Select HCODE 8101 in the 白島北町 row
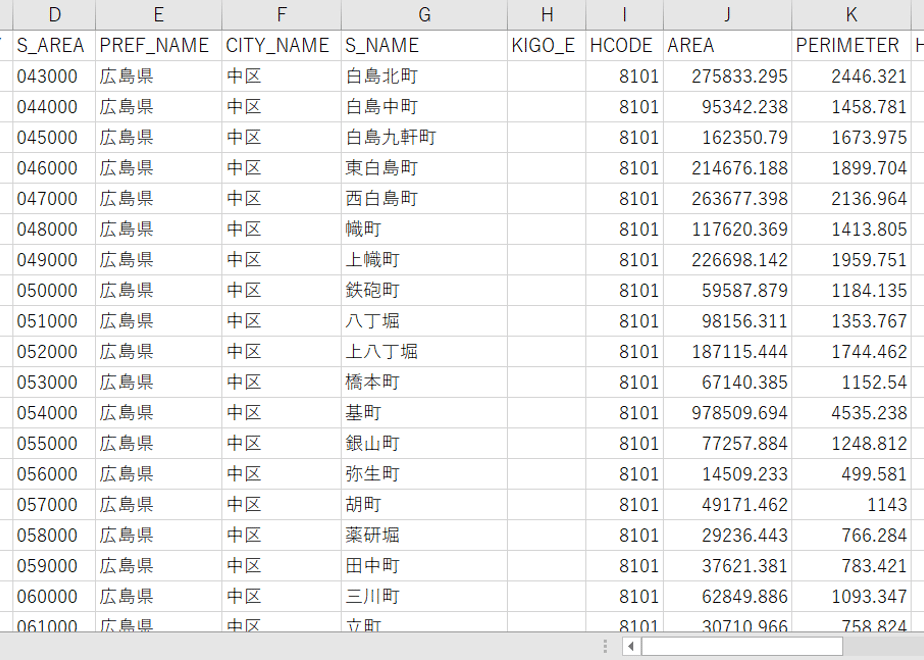 tap(625, 76)
